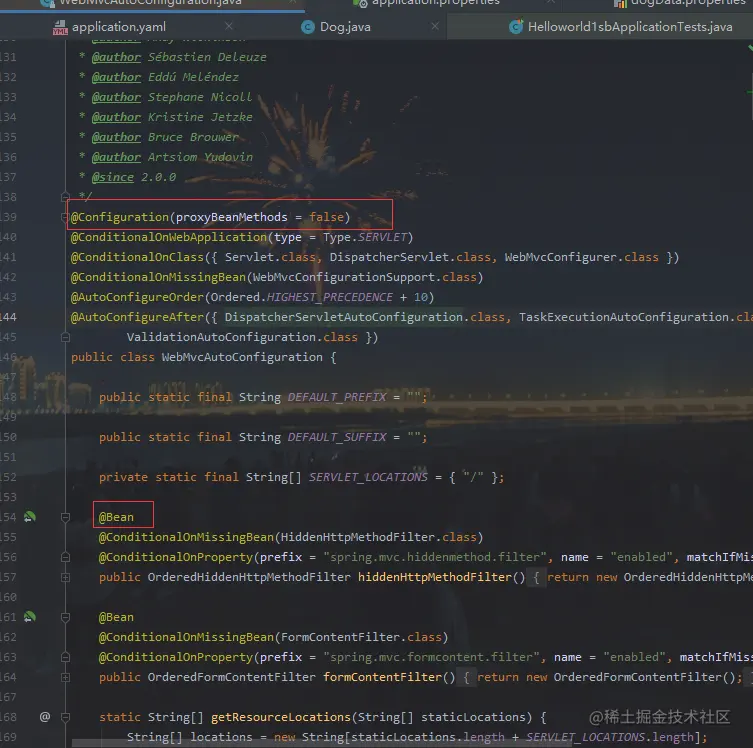Image resolution: width=753 pixels, height=748 pixels.
Task: Click the test class icon on Helloworld1sbApplicationTests.java tab
Action: (516, 26)
